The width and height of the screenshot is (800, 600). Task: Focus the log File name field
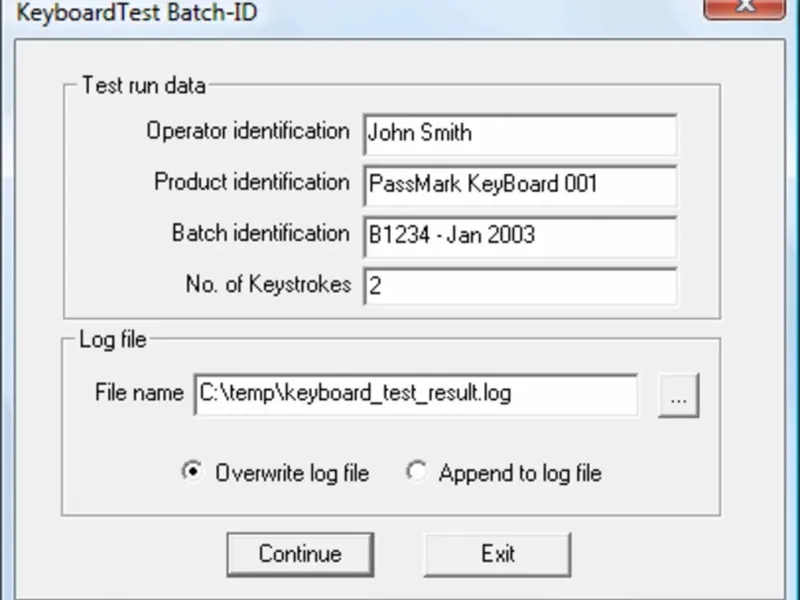[416, 394]
